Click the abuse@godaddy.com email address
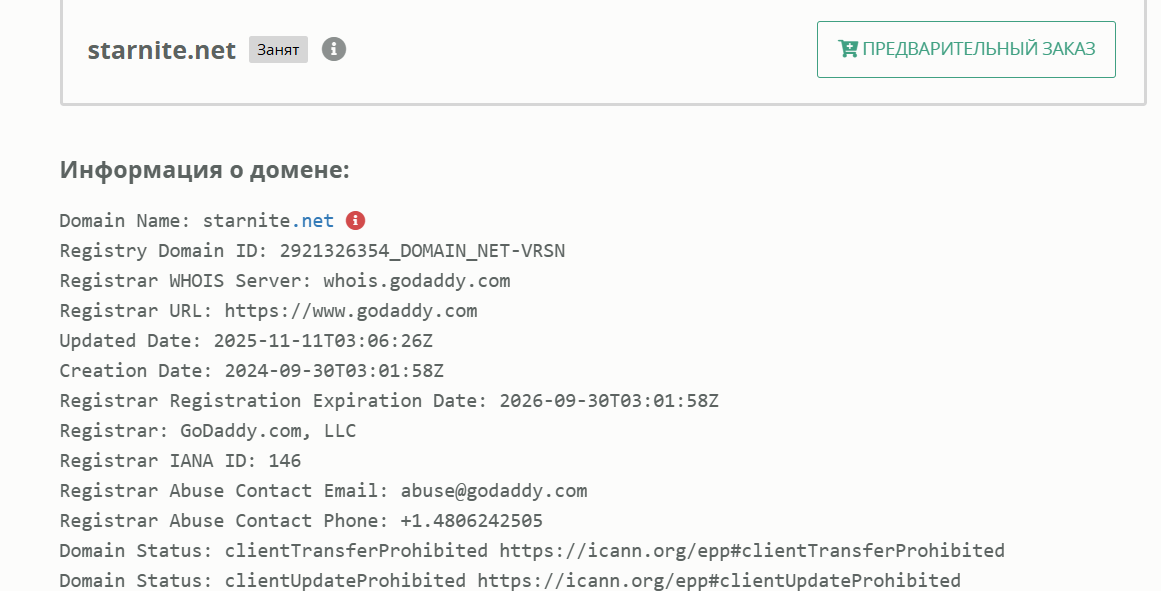Viewport: 1161px width, 591px height. [494, 491]
